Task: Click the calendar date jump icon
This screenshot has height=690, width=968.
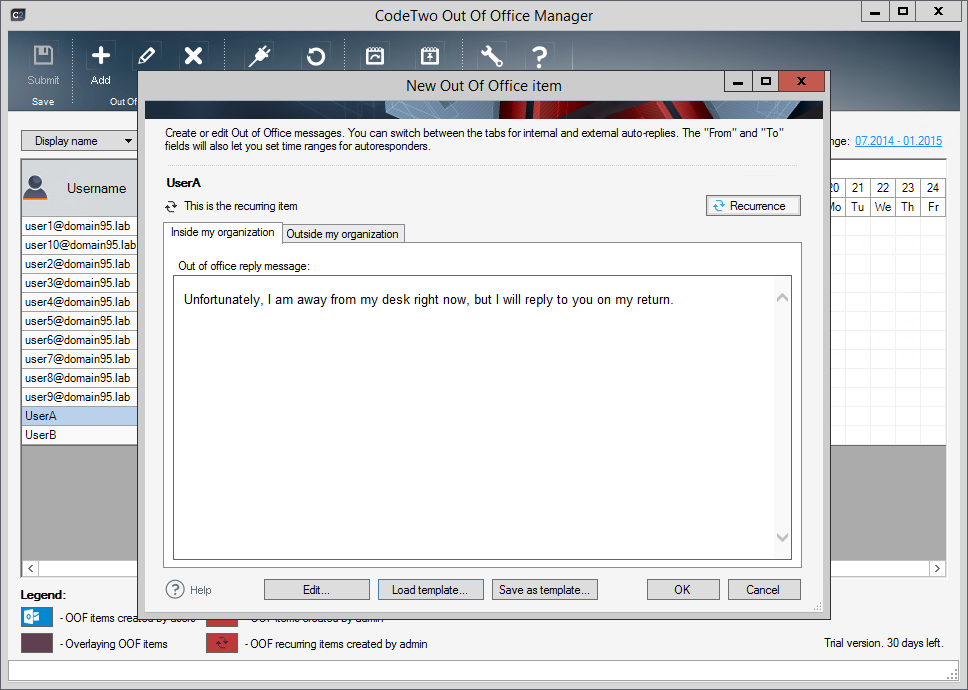Action: click(x=430, y=56)
